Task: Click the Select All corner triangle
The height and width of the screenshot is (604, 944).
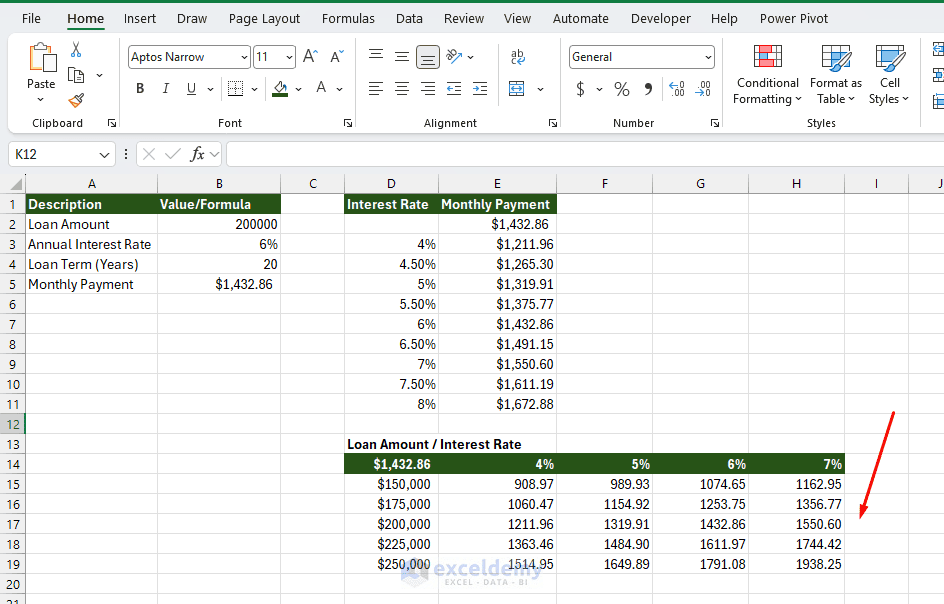Action: [16, 184]
